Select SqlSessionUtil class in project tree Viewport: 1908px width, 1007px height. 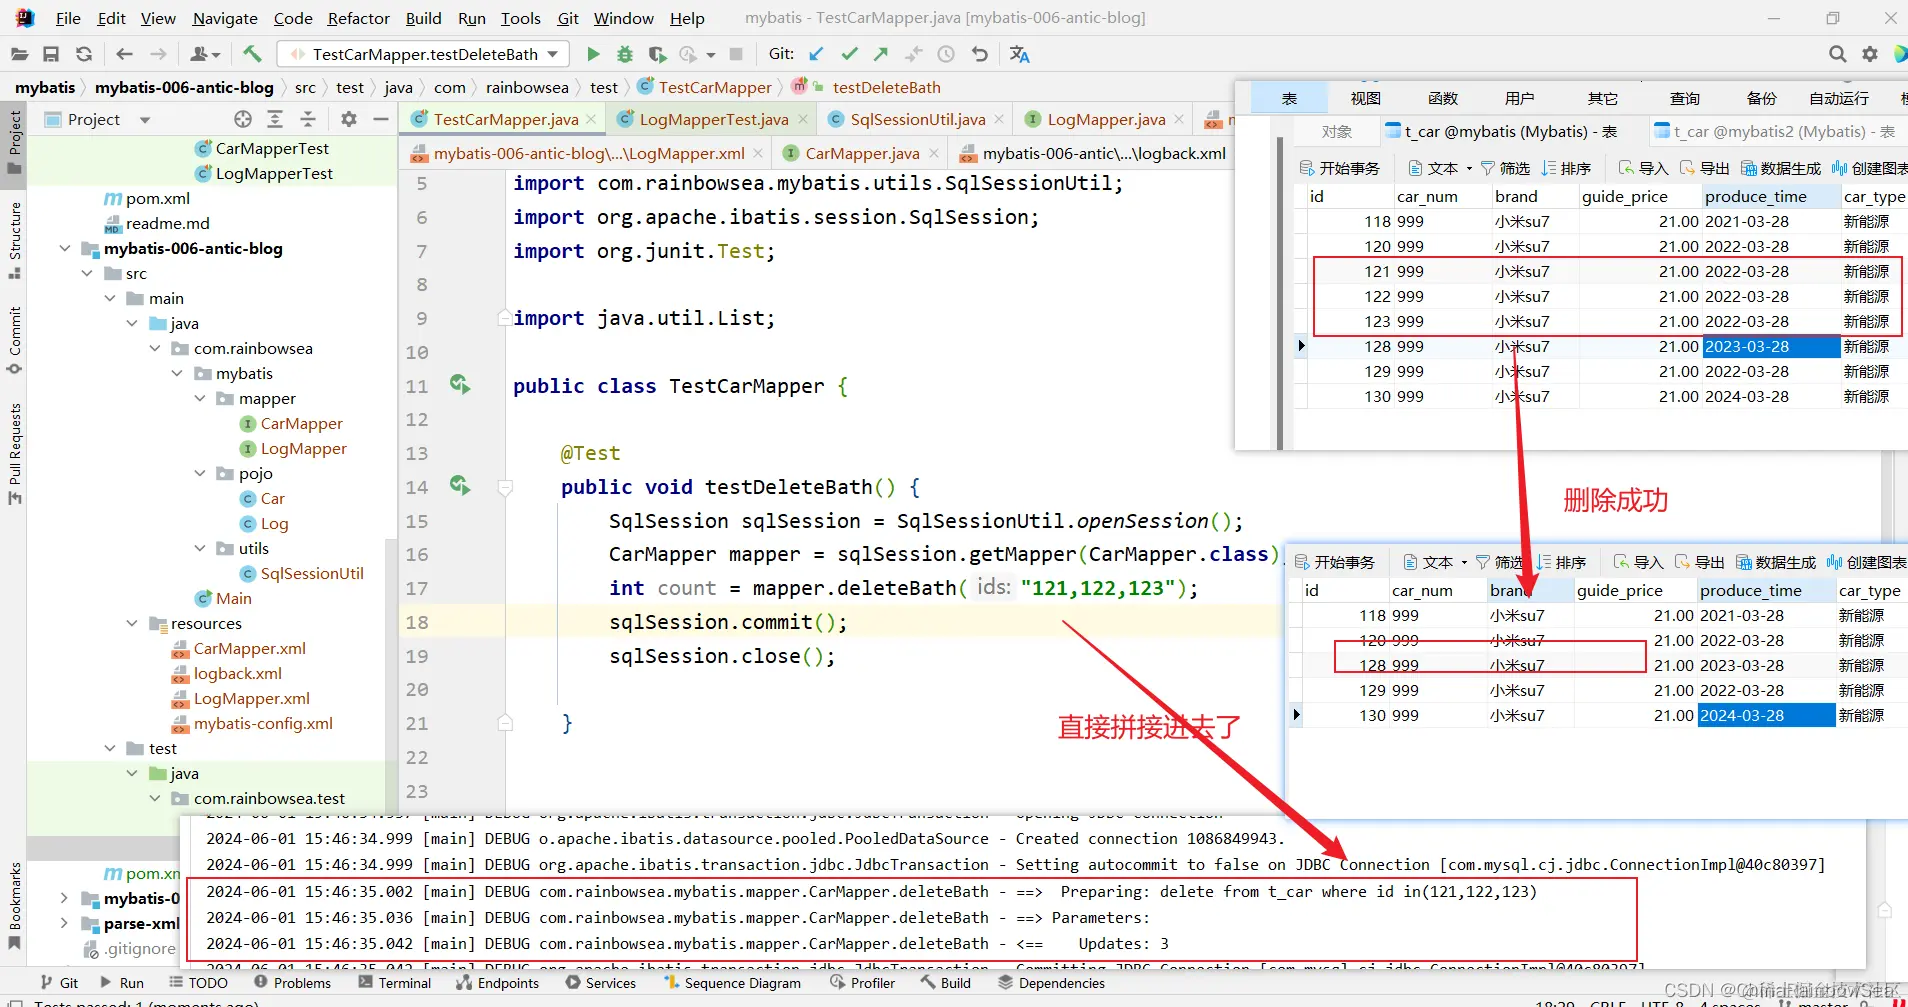tap(311, 573)
